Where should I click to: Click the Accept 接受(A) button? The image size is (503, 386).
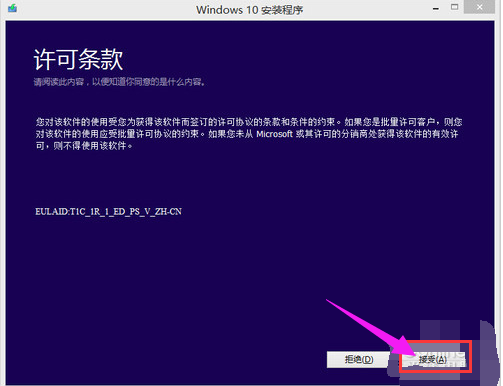433,360
